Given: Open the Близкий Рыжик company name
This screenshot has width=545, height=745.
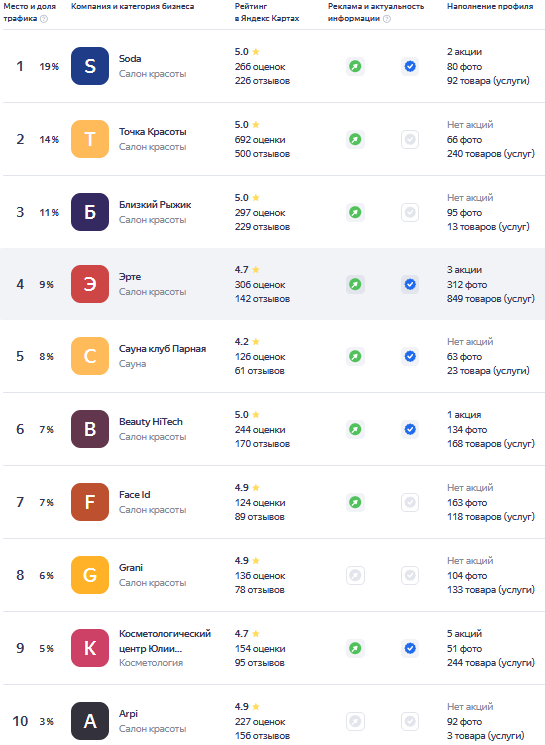Looking at the screenshot, I should coord(155,205).
